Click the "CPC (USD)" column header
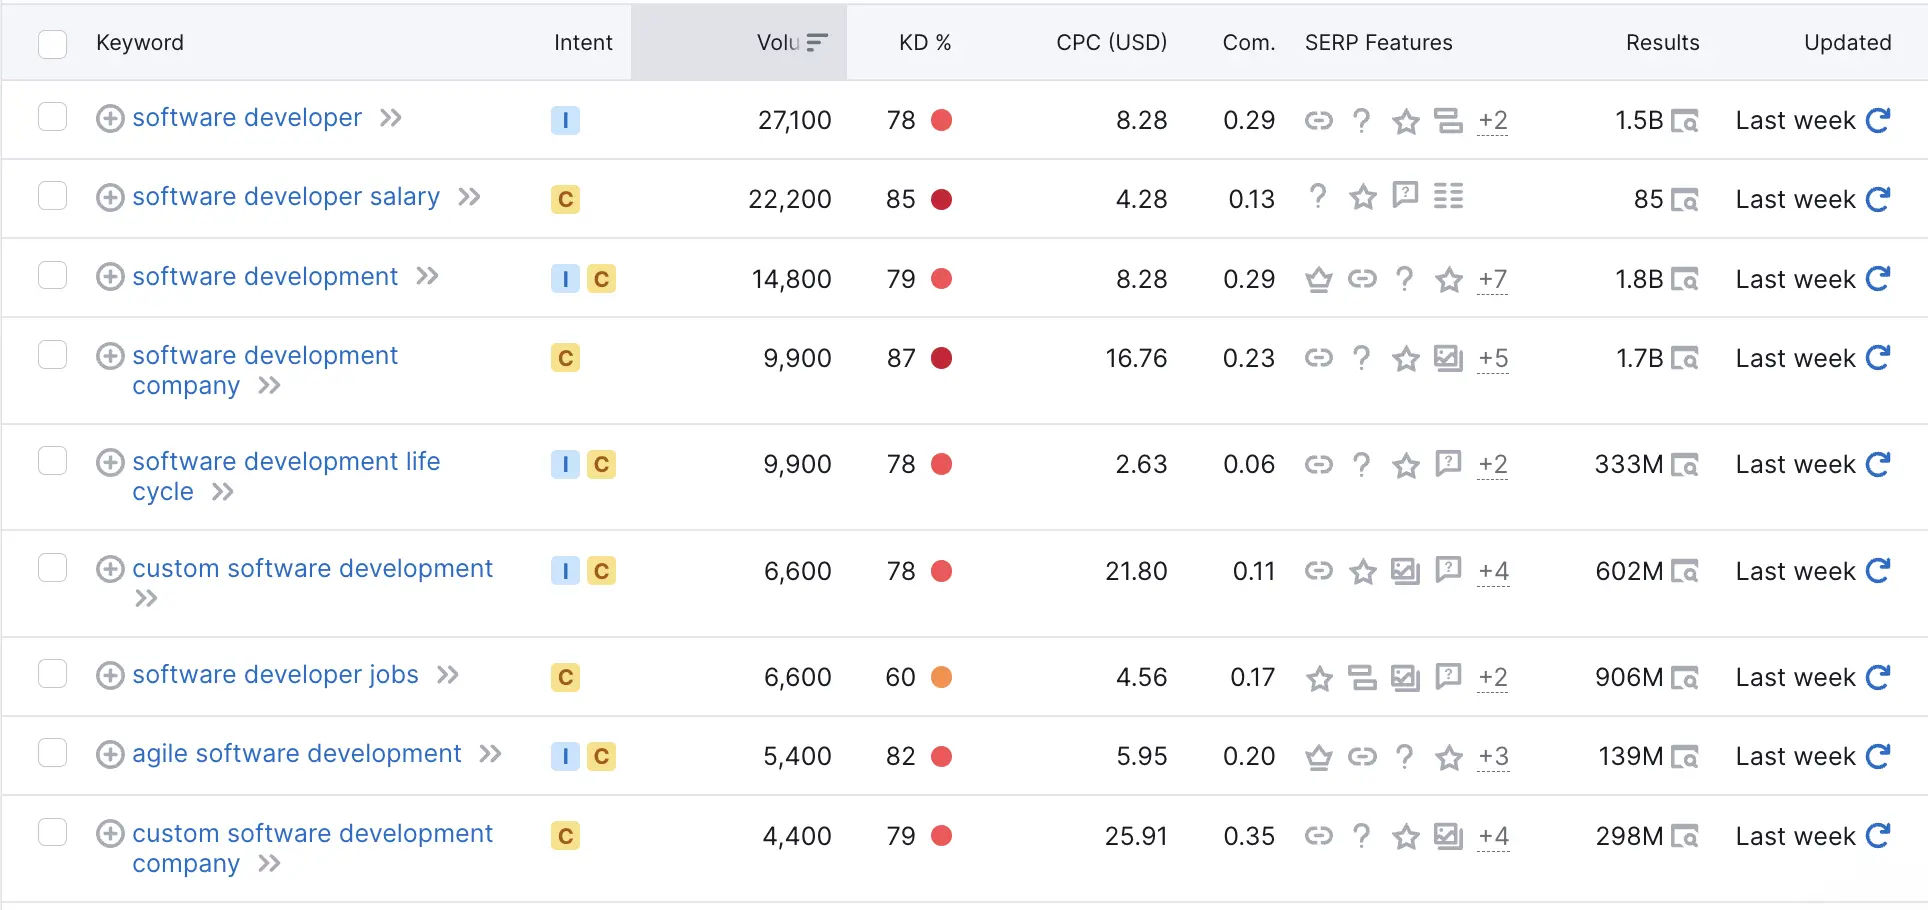This screenshot has height=910, width=1928. point(1111,42)
